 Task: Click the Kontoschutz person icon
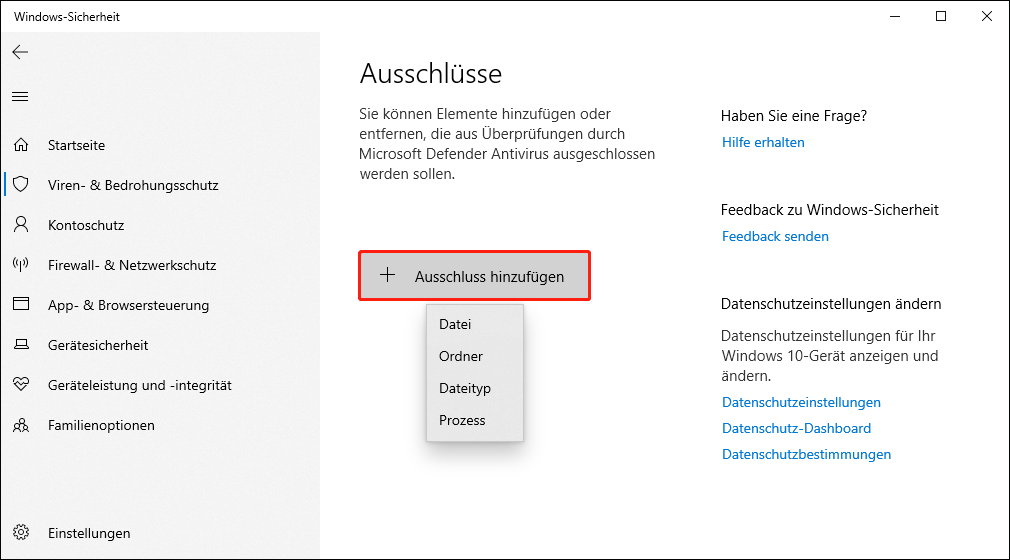tap(21, 224)
